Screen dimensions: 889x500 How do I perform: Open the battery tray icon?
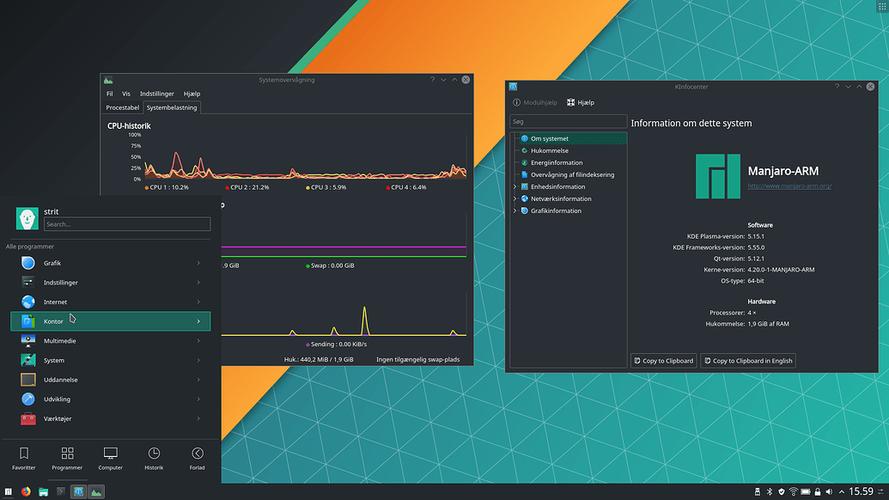click(x=805, y=491)
